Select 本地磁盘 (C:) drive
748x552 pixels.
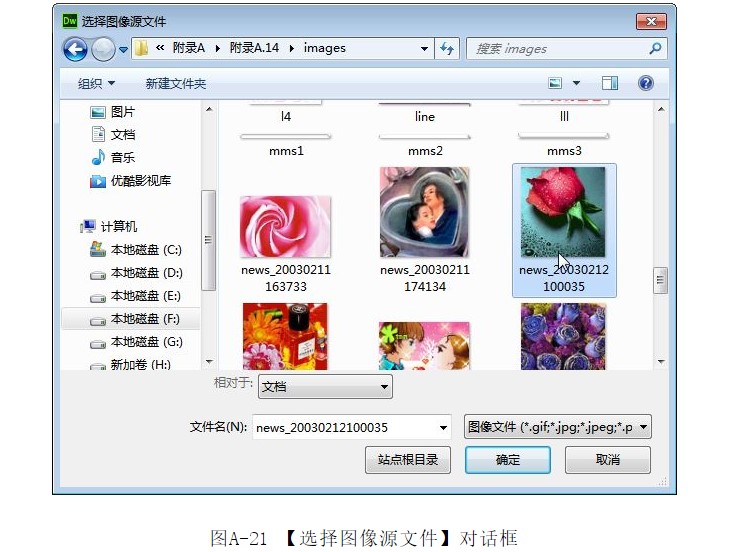[x=145, y=249]
